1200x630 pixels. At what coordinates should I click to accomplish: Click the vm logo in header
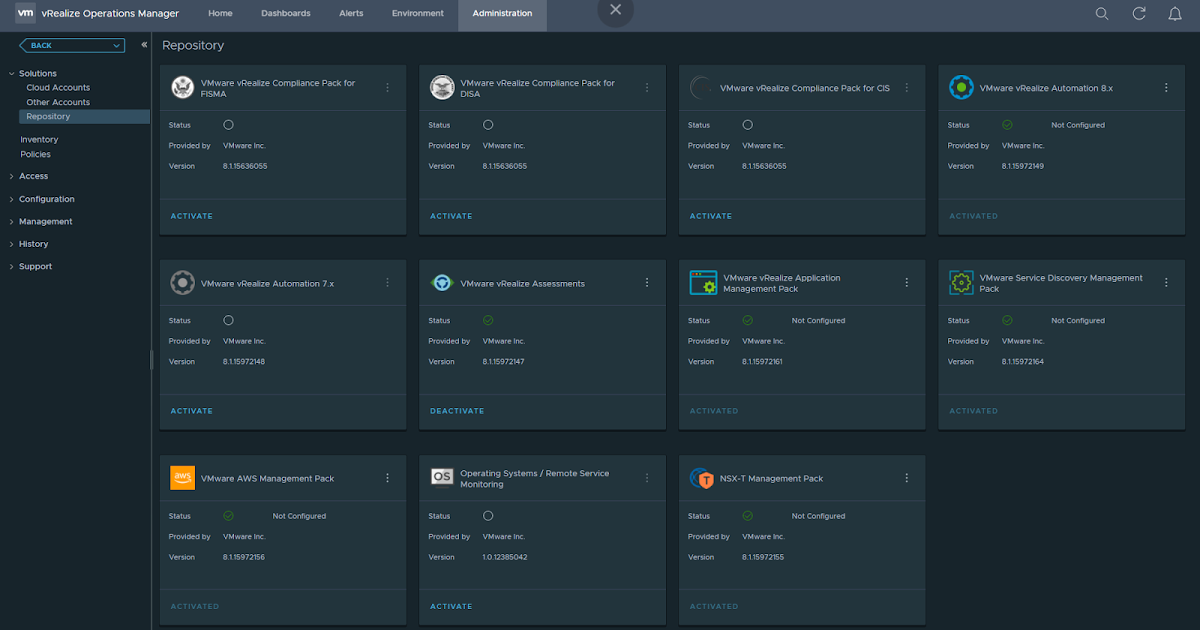pos(25,13)
